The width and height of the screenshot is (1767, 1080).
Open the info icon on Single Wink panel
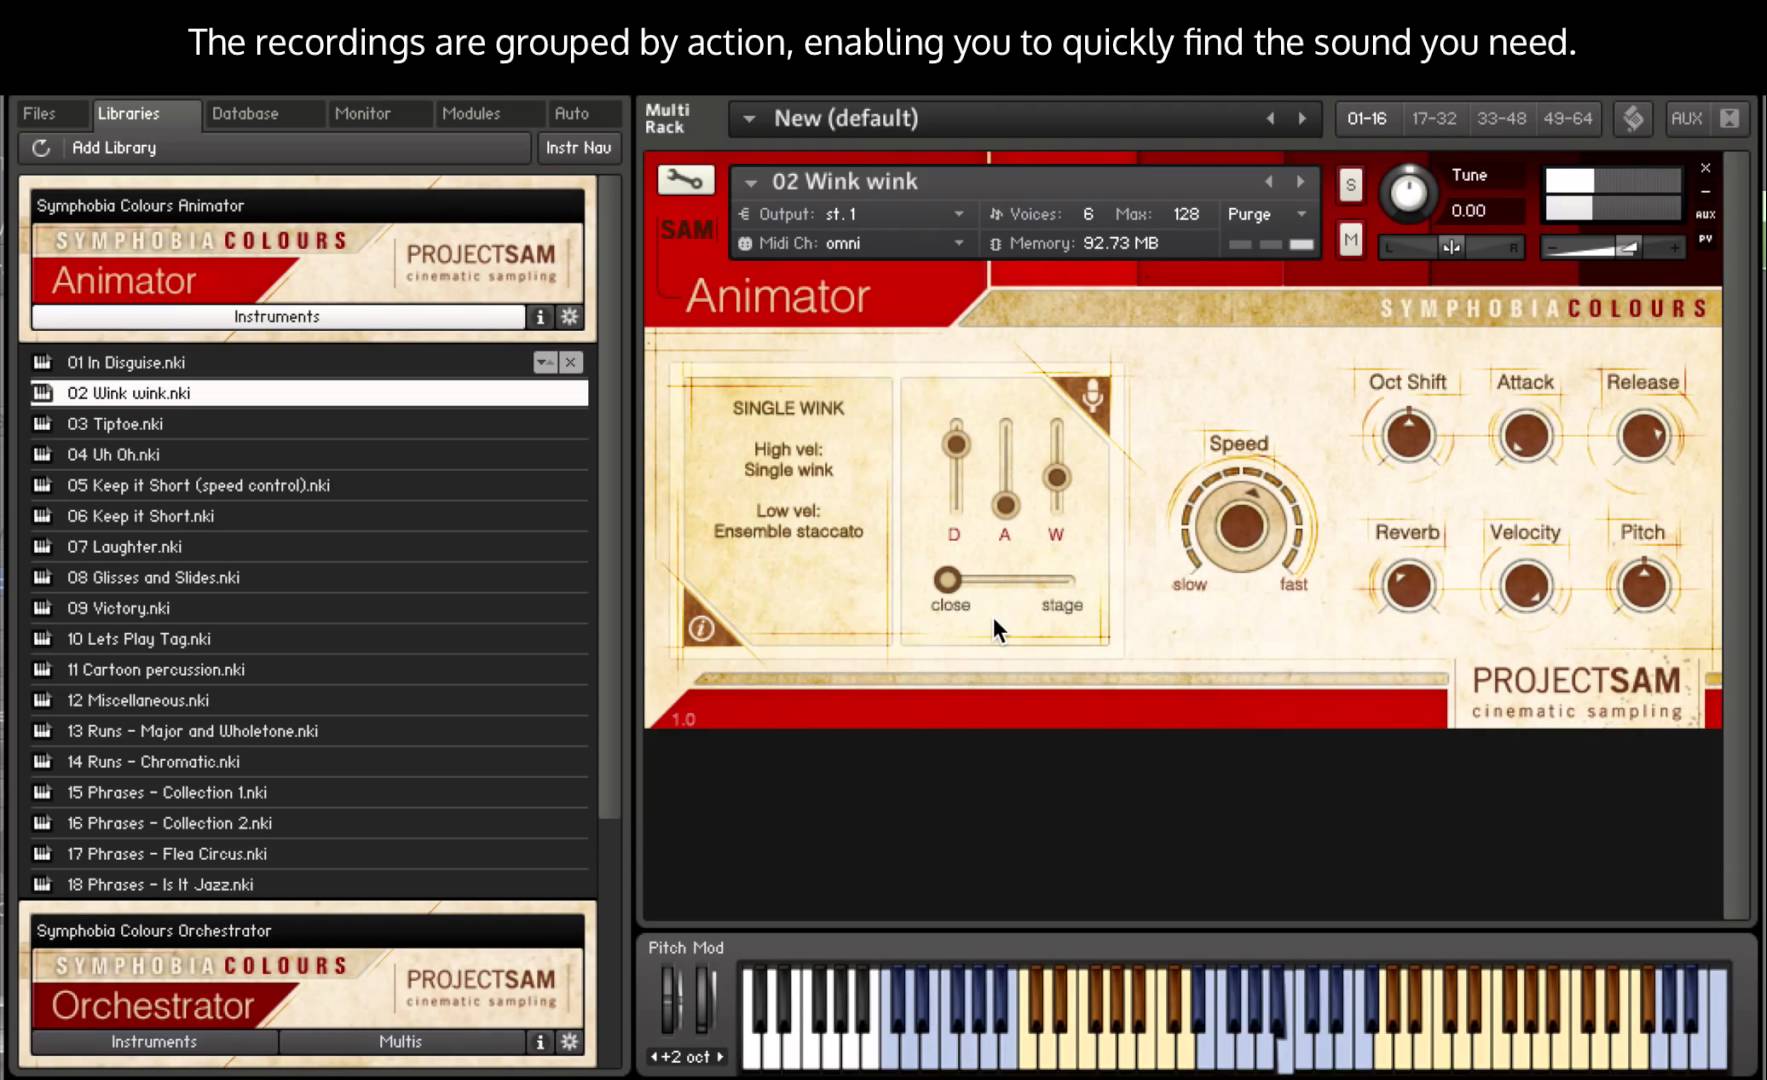tap(702, 628)
